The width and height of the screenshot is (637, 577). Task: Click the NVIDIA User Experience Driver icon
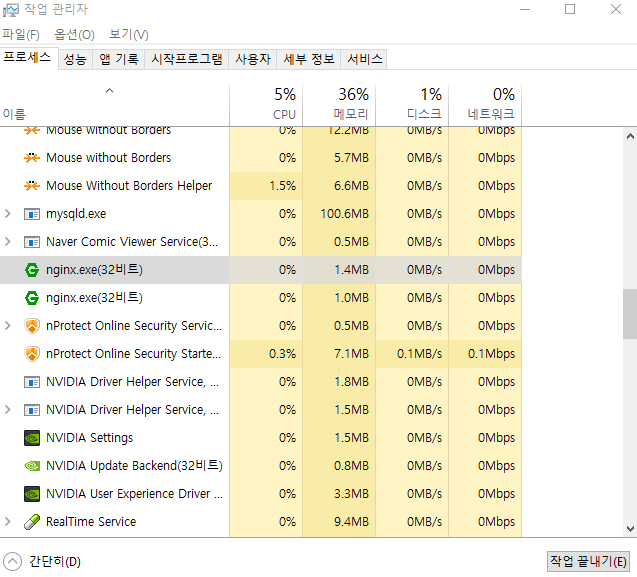click(32, 494)
